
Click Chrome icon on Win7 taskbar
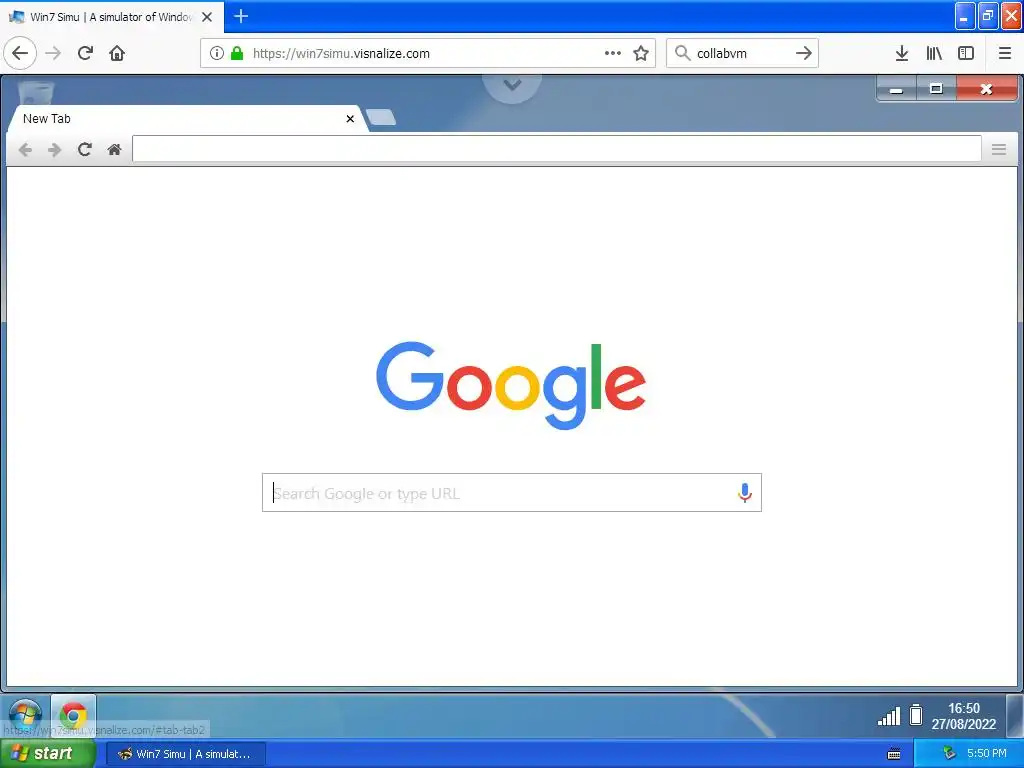(73, 716)
